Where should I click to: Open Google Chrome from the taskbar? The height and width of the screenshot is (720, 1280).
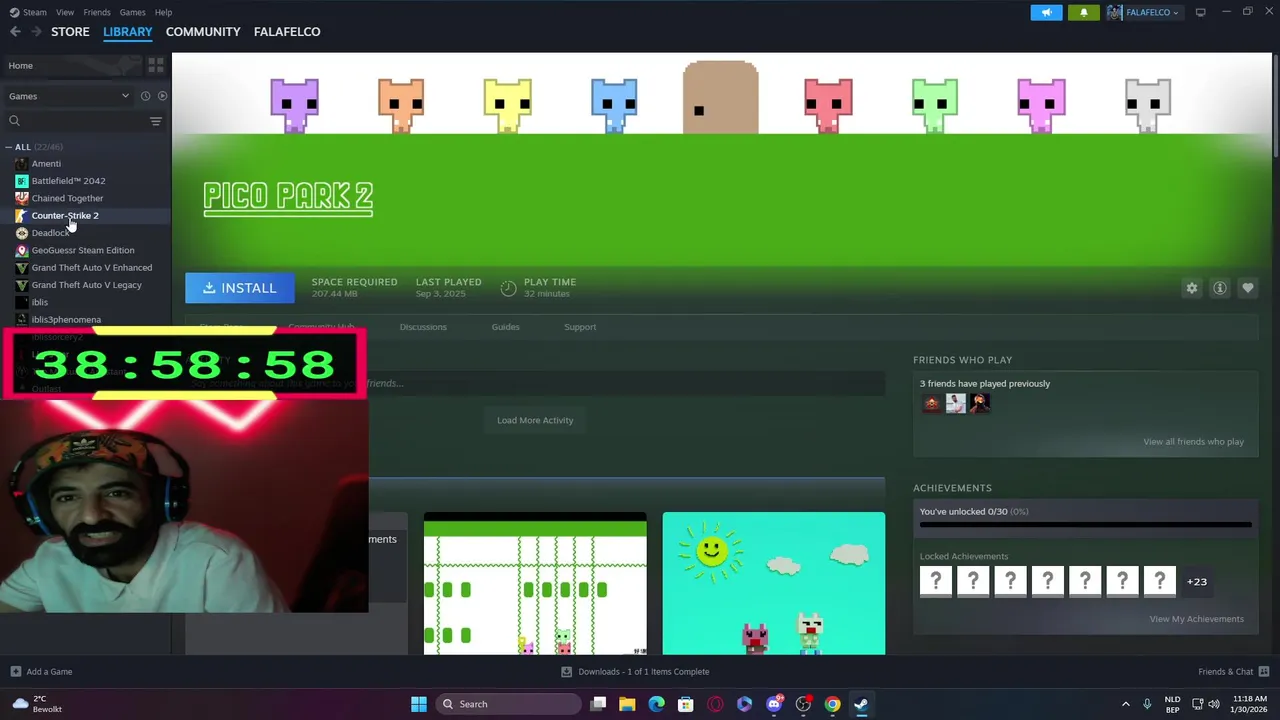click(832, 704)
